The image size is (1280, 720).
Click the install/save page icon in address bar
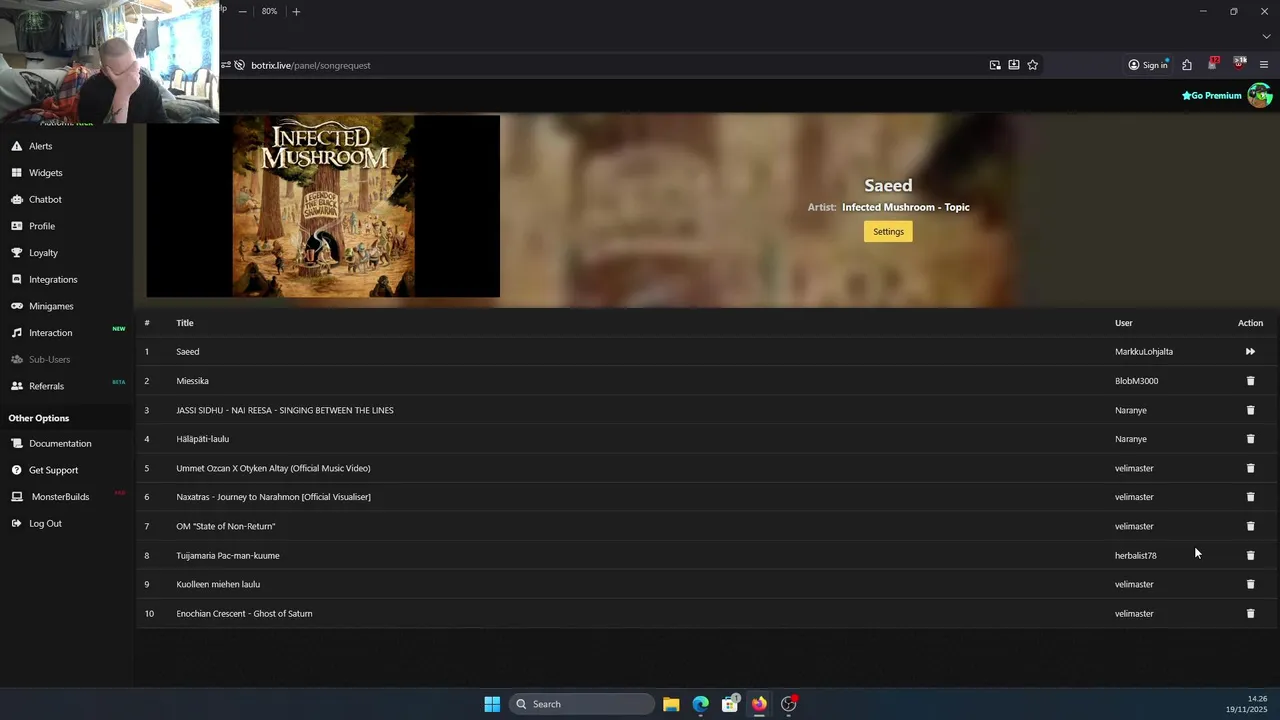(x=1013, y=65)
